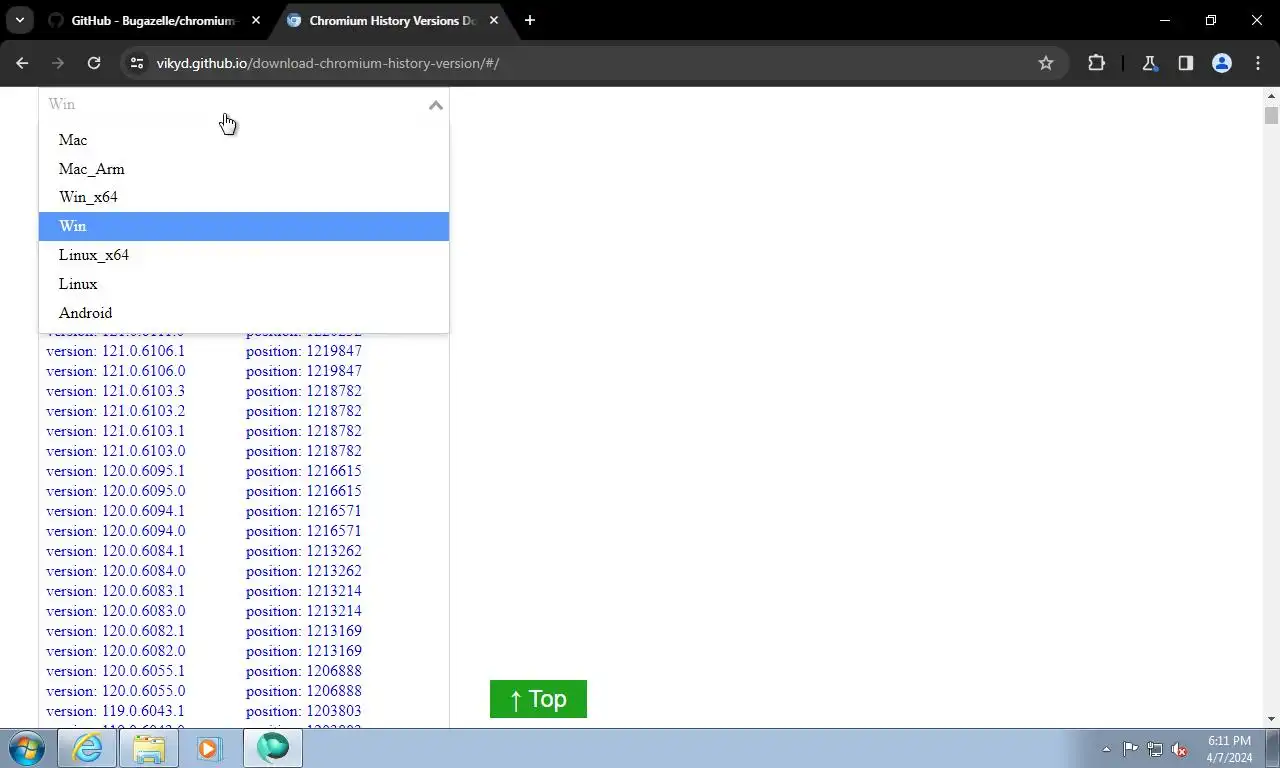This screenshot has height=768, width=1280.
Task: Open version 120.0.6094.0 link
Action: (x=115, y=531)
